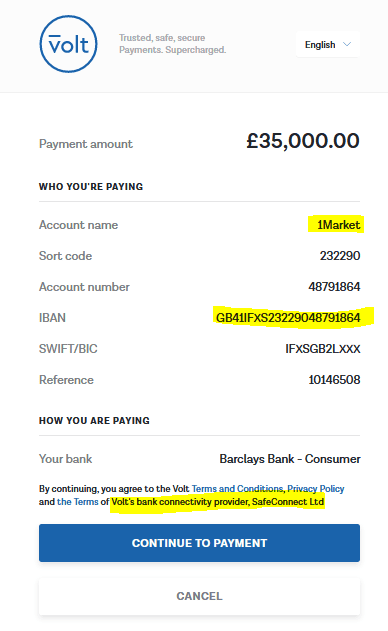Click the Volt circular logo

[x=68, y=44]
